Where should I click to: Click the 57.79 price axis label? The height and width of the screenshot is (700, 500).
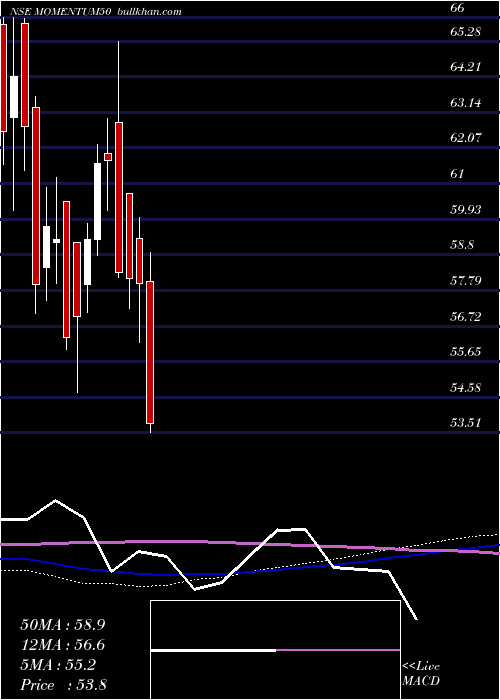tap(466, 281)
